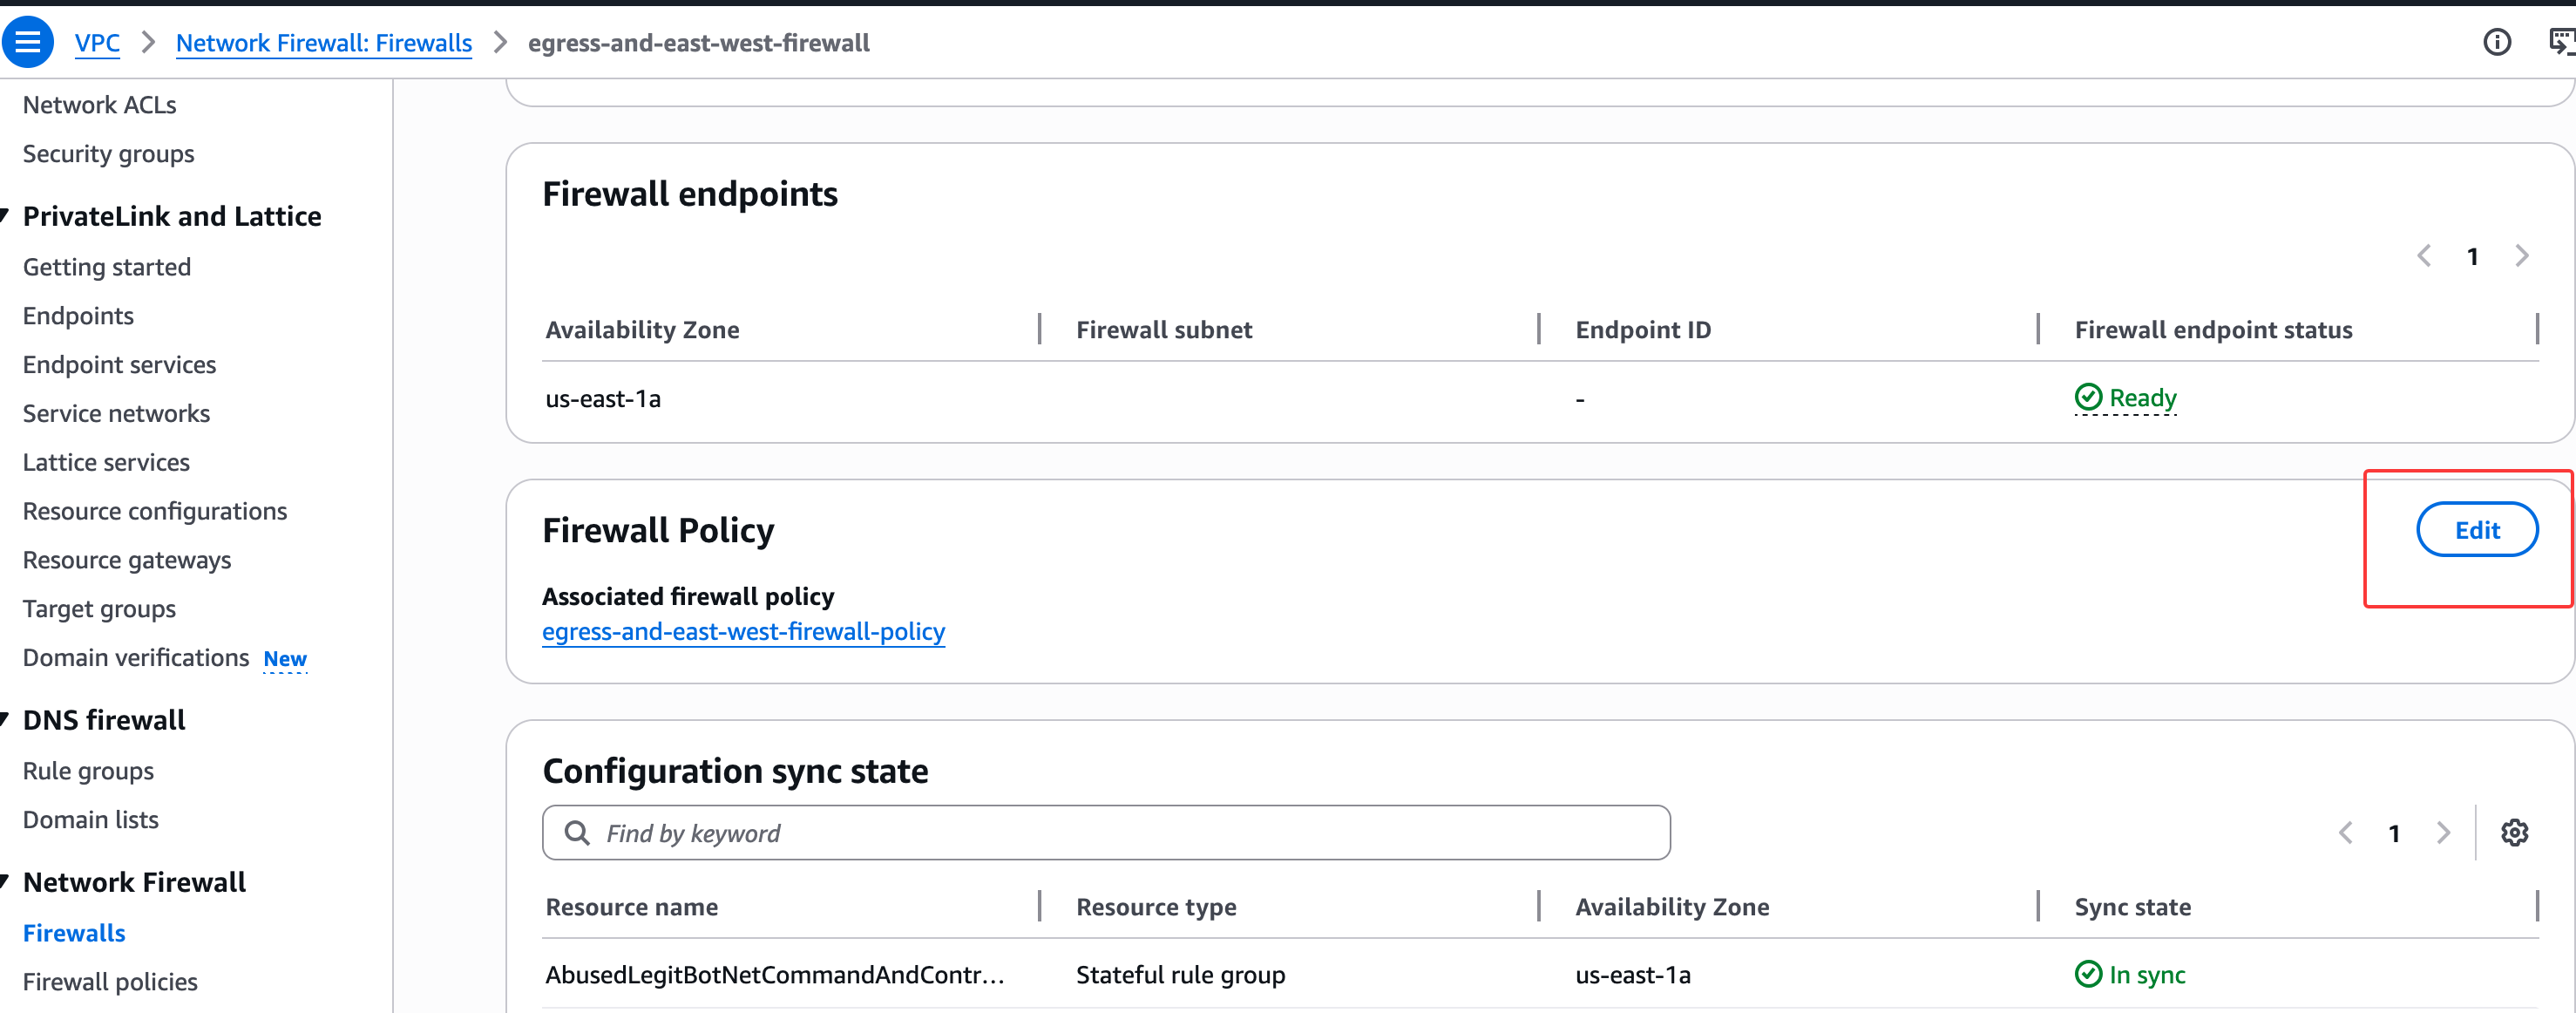
Task: Select Security groups in sidebar
Action: (108, 154)
